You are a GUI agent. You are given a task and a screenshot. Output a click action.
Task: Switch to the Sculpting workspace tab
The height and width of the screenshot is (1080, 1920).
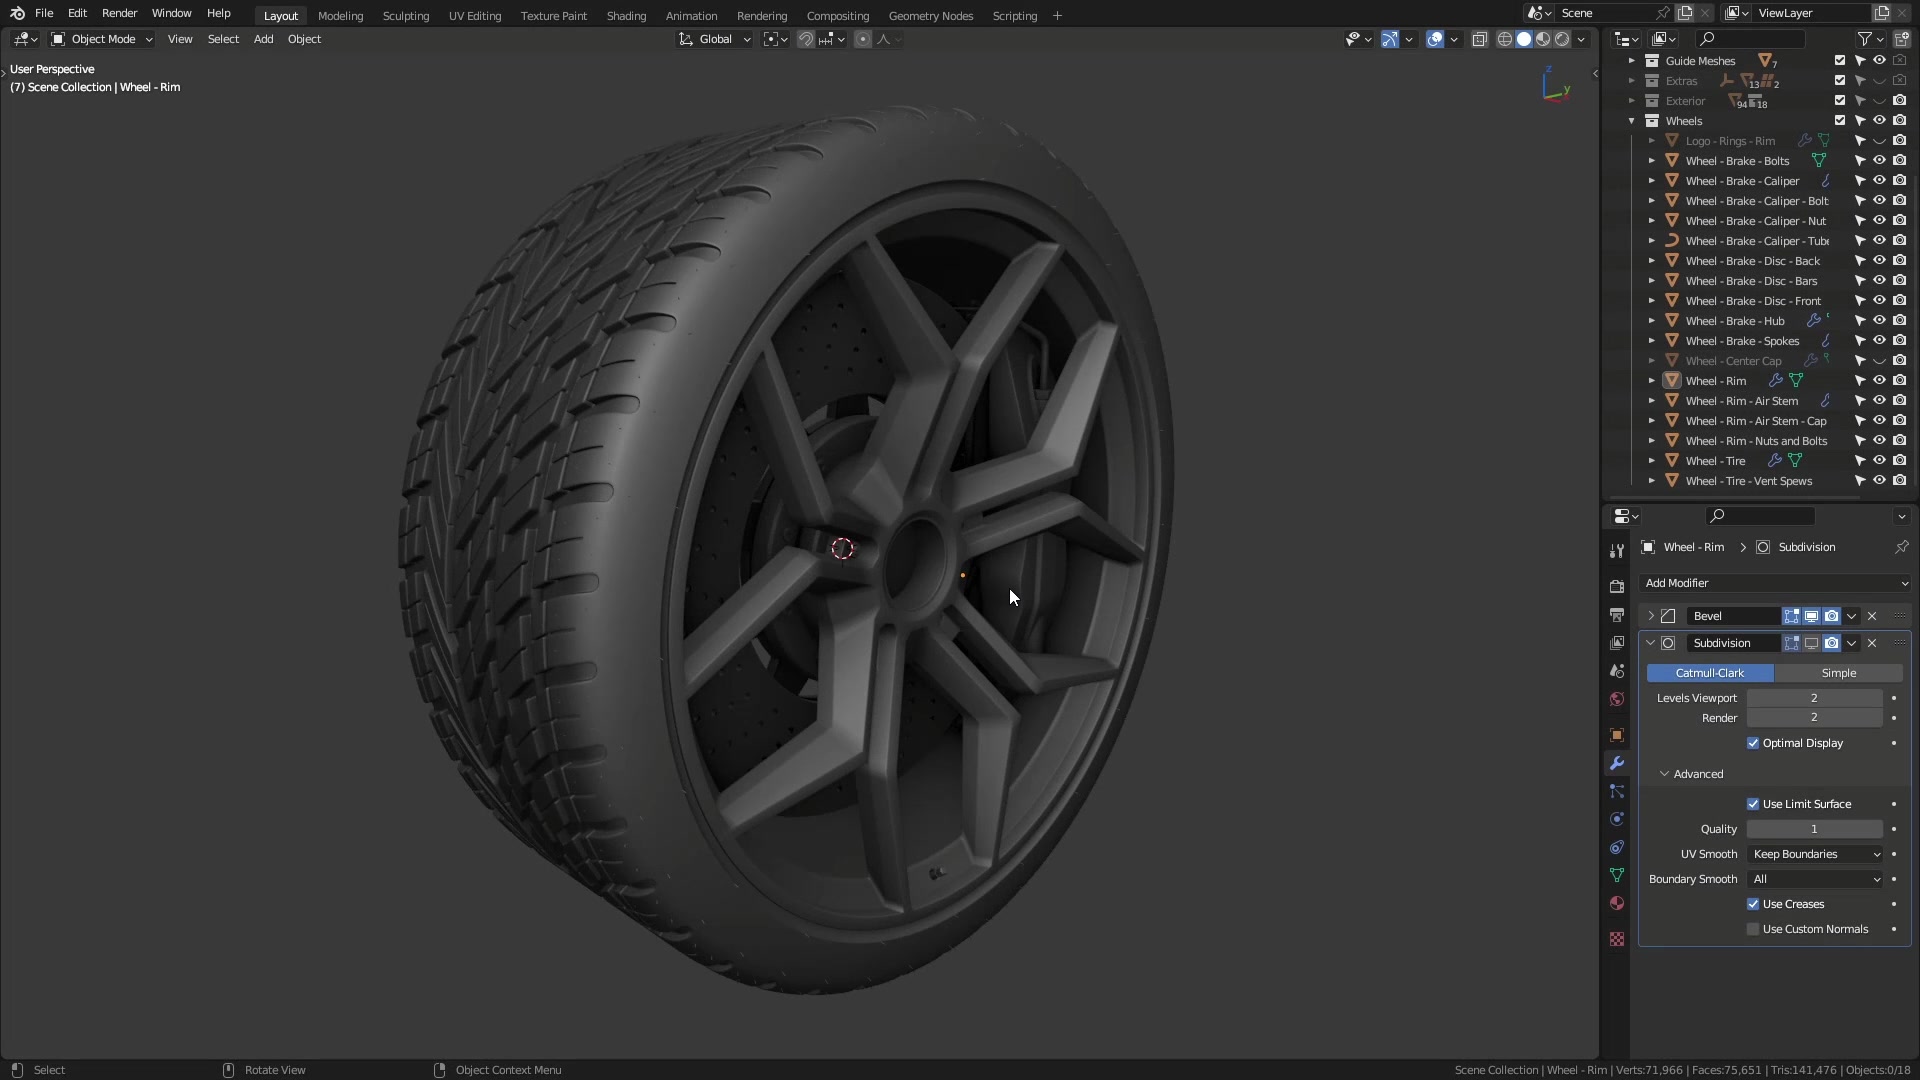click(x=406, y=15)
